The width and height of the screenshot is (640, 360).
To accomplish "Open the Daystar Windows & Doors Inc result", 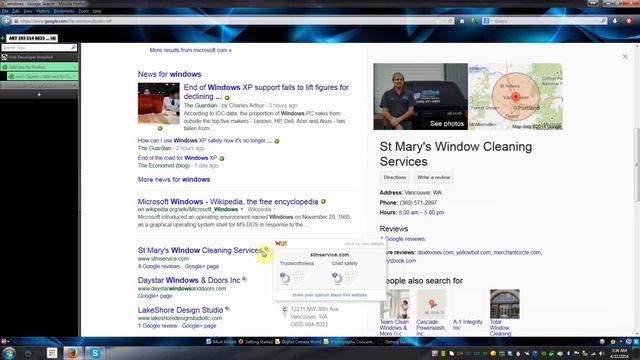I will click(x=189, y=280).
